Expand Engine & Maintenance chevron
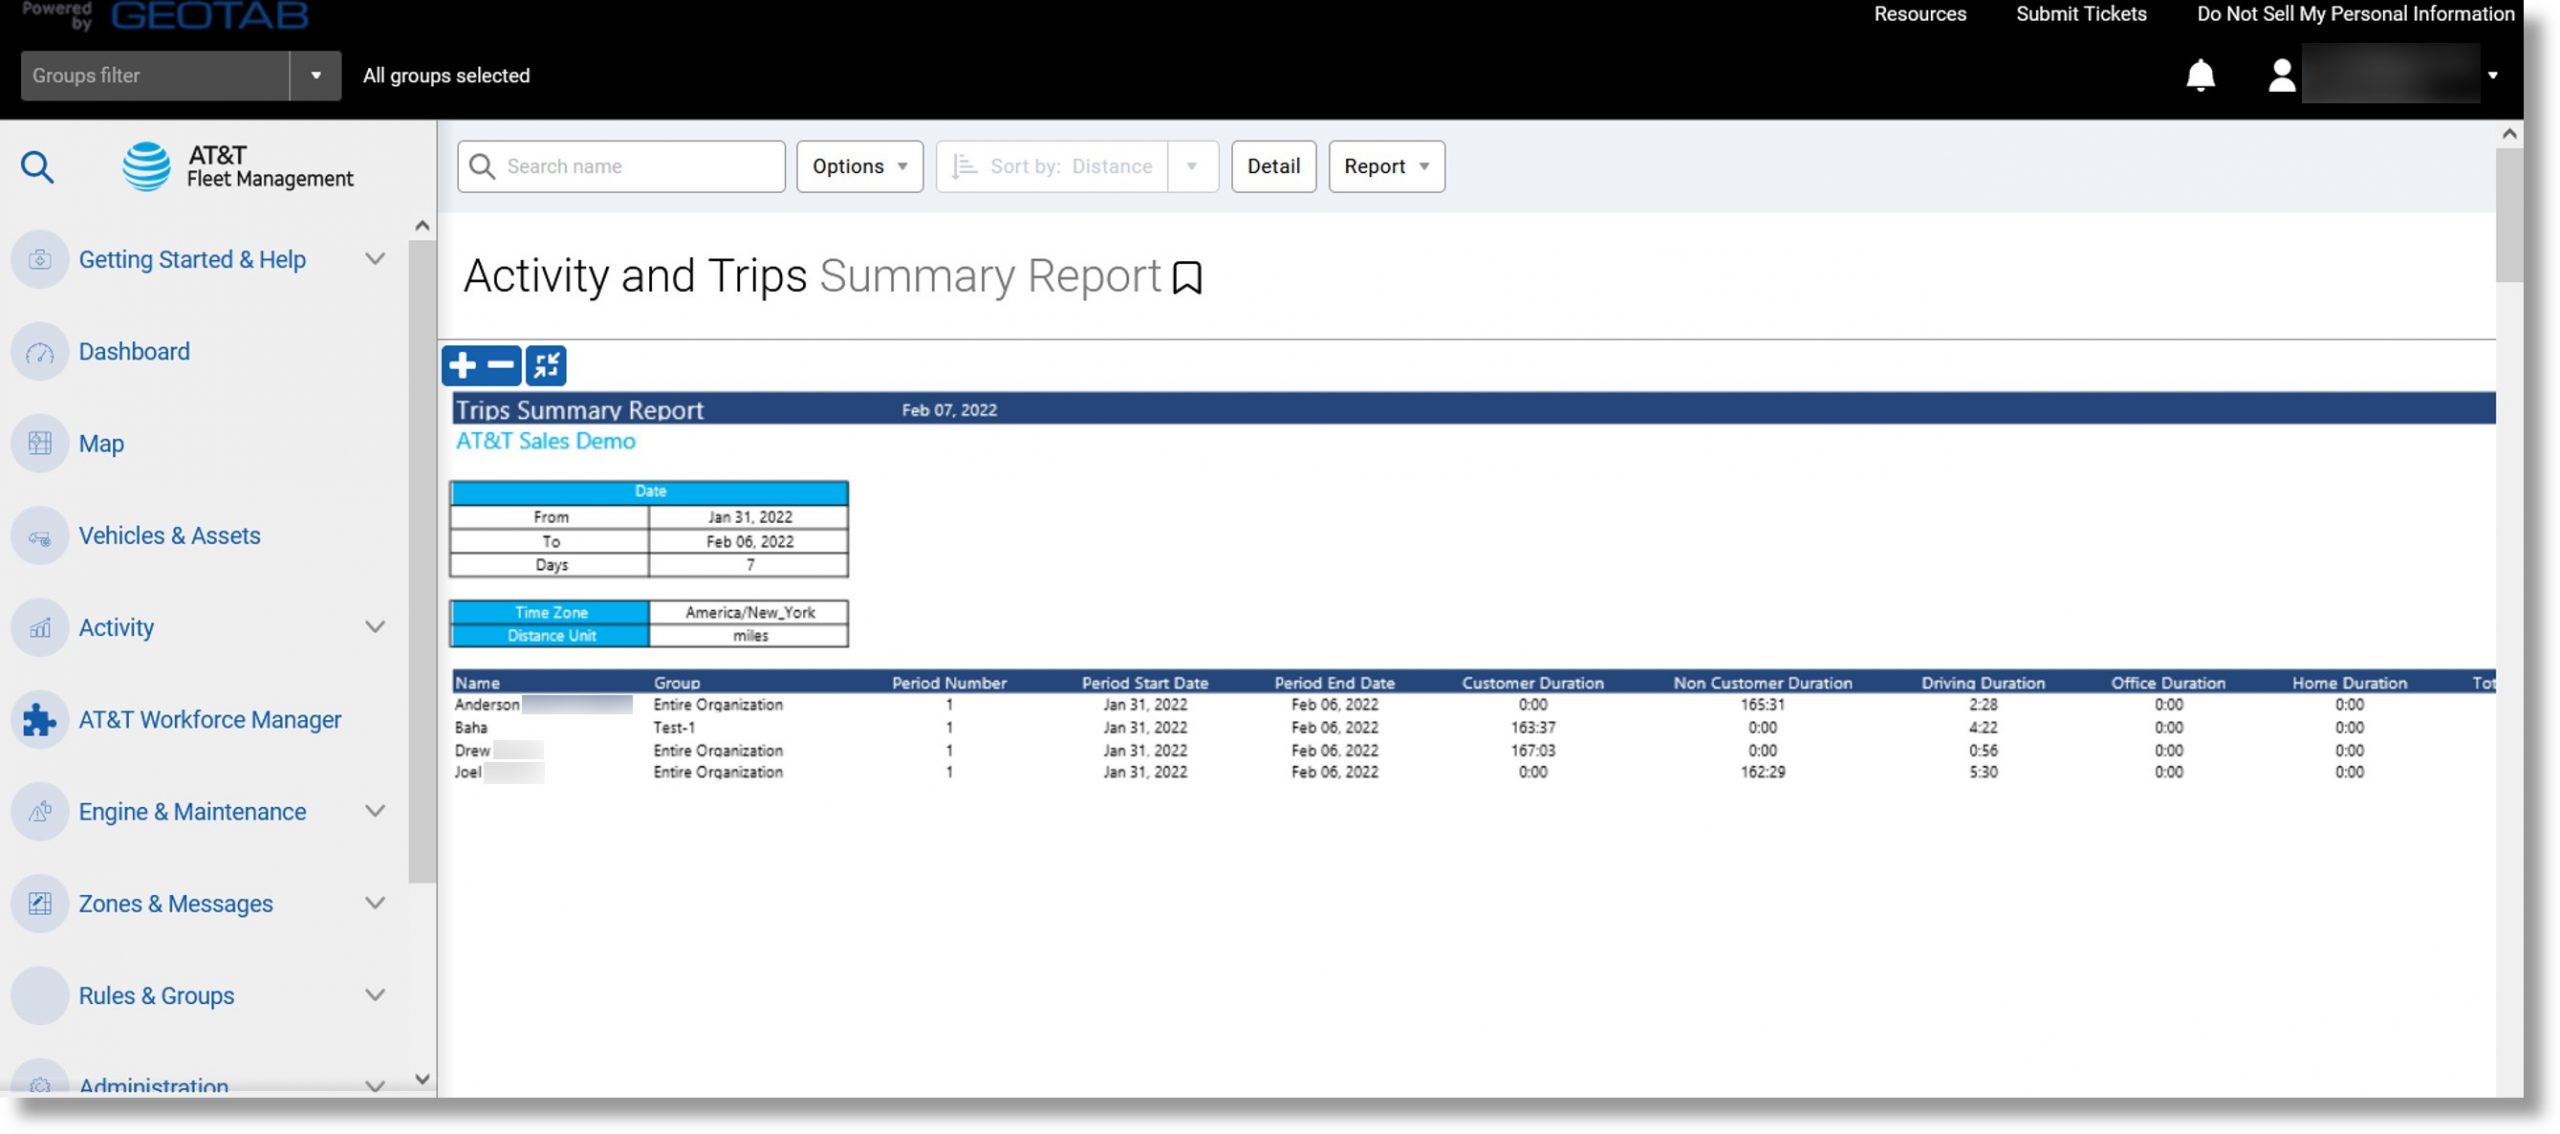The height and width of the screenshot is (1134, 2560). coord(375,811)
